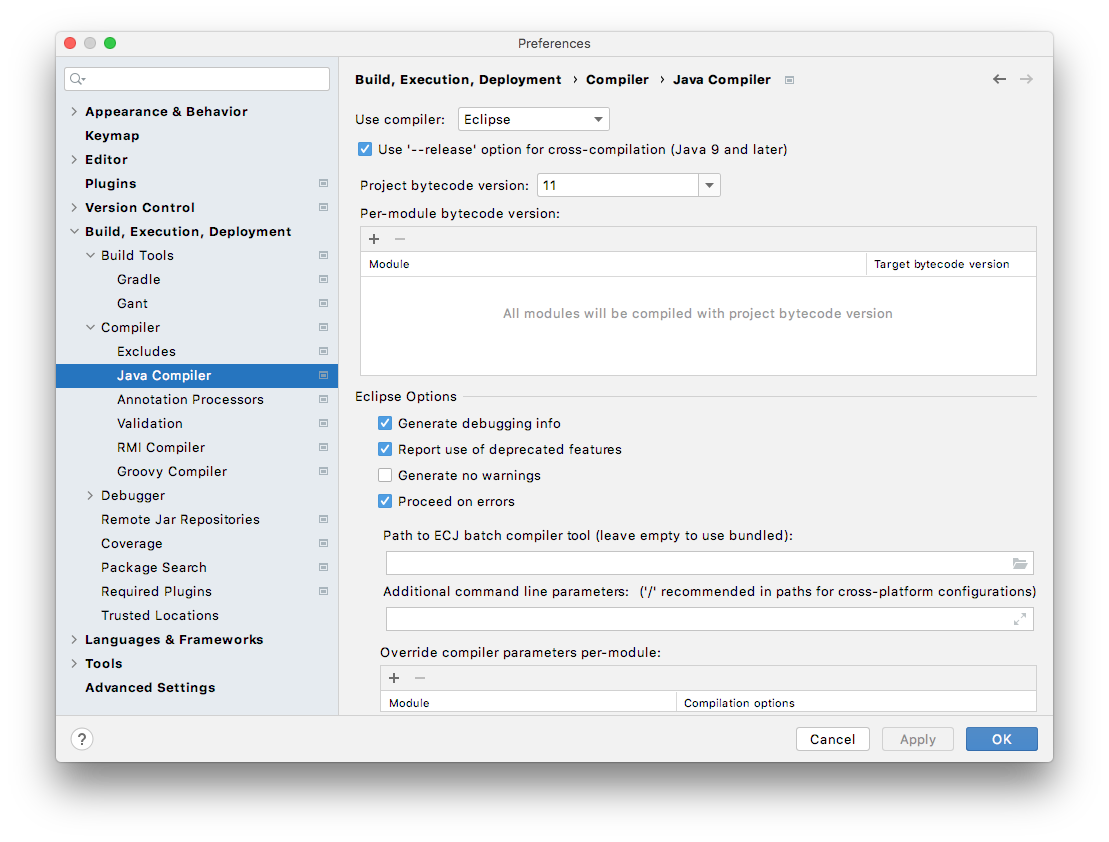Open Project bytecode version dropdown arrow

(x=709, y=186)
